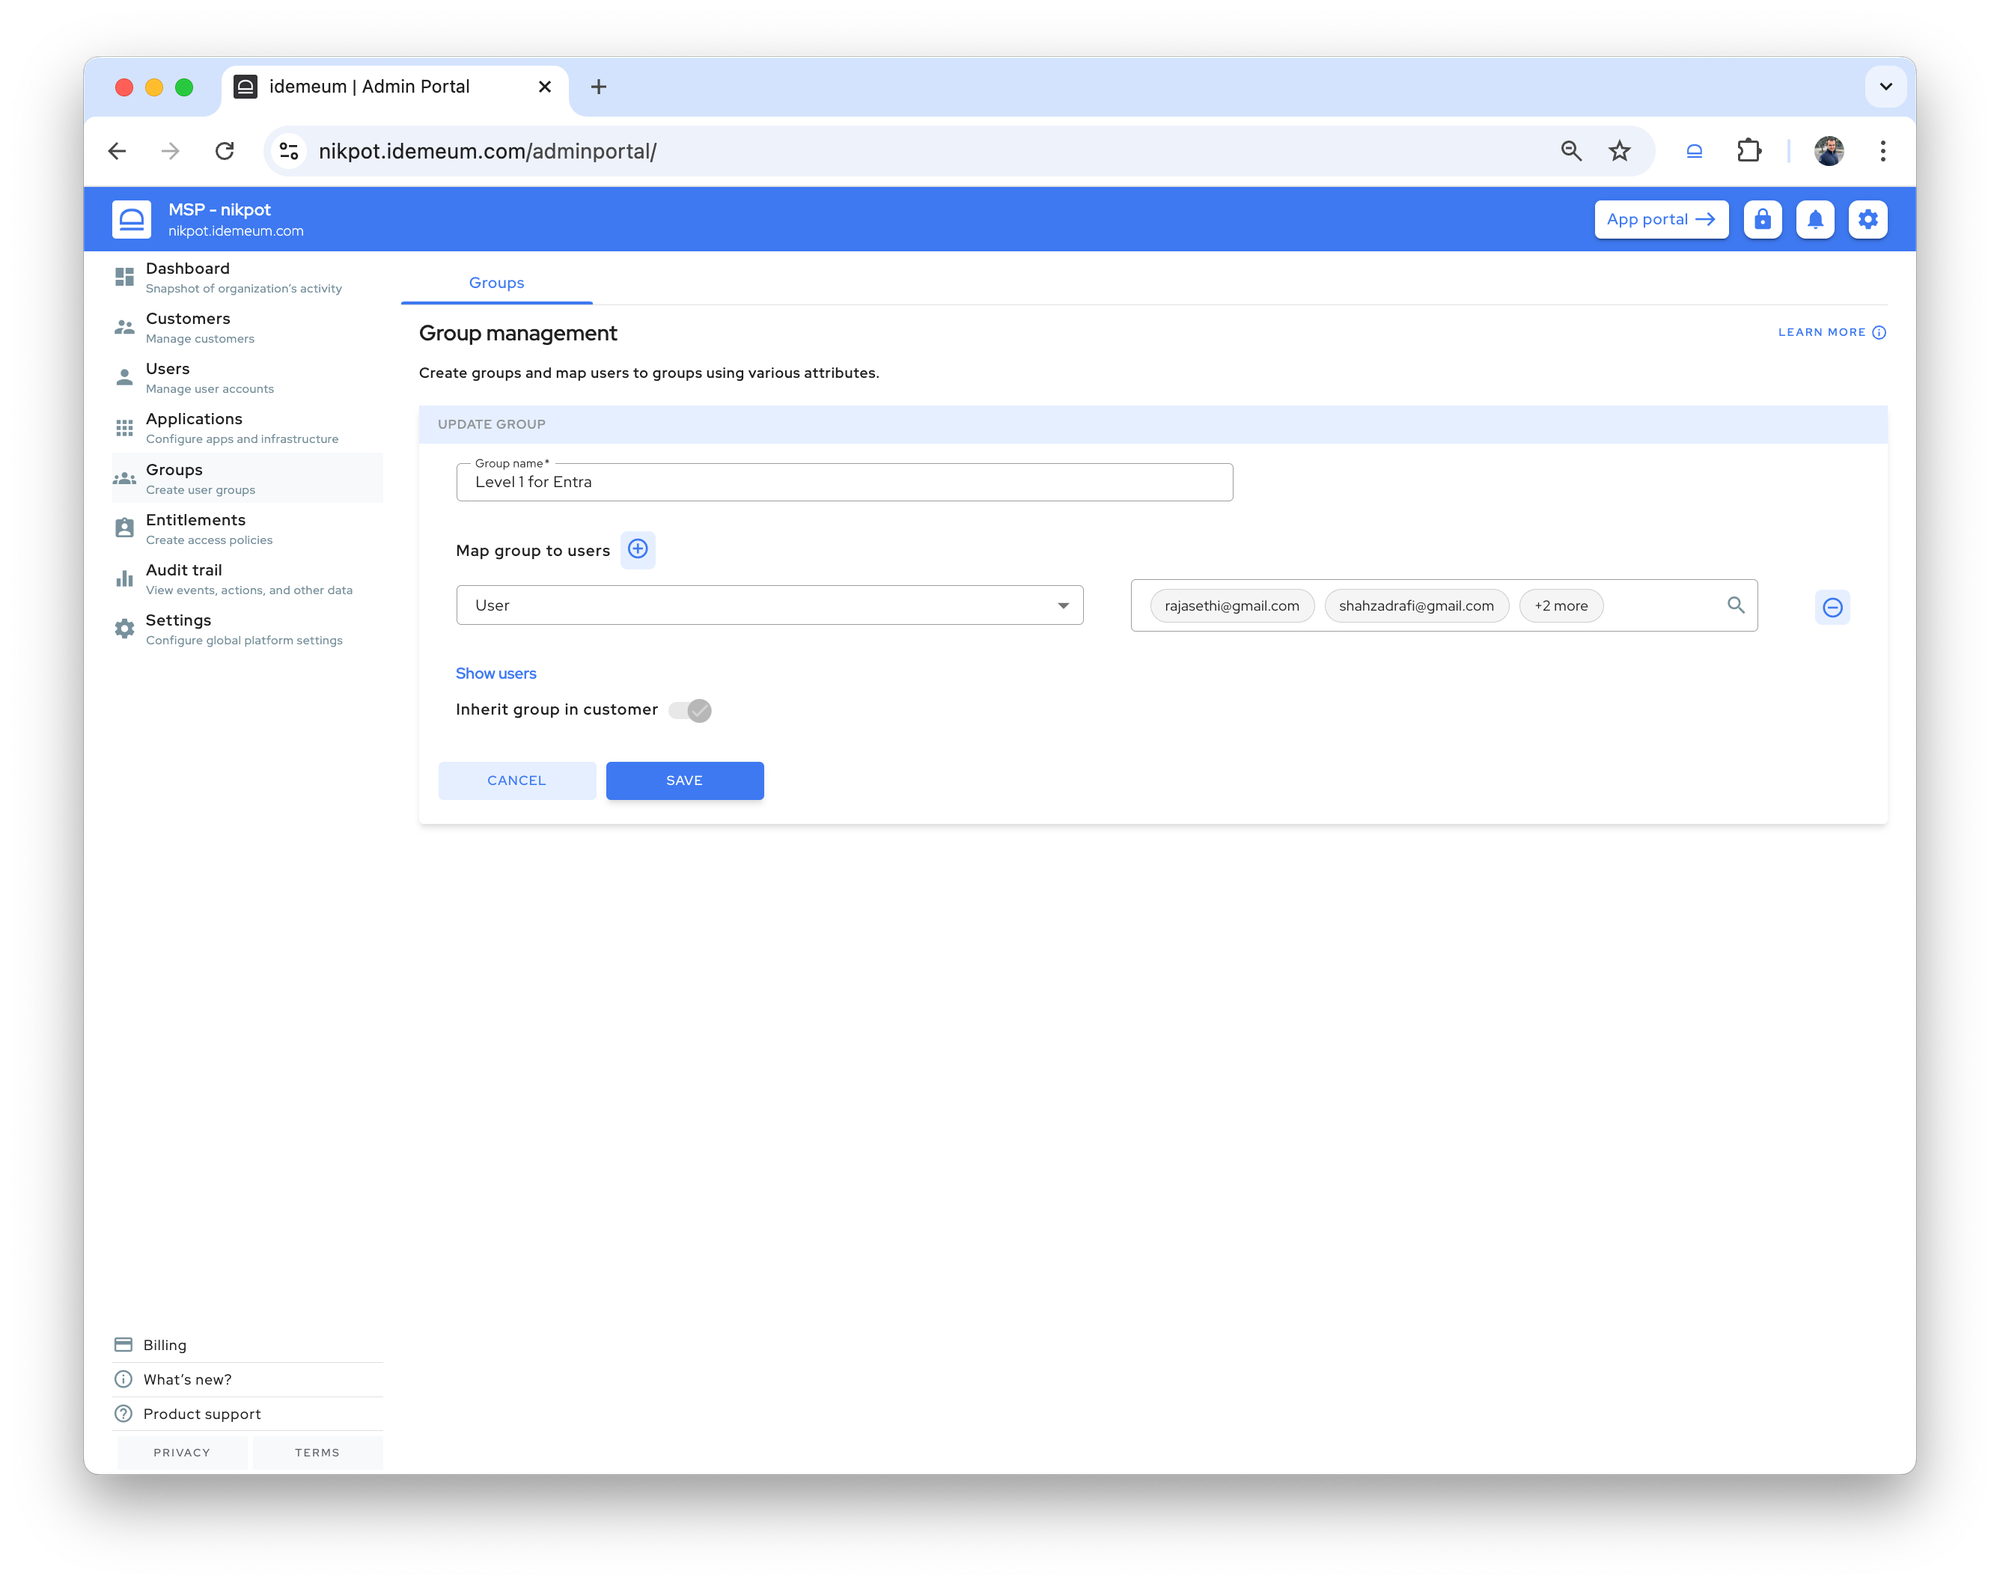Open the TERMS link
Image resolution: width=2000 pixels, height=1585 pixels.
tap(317, 1452)
